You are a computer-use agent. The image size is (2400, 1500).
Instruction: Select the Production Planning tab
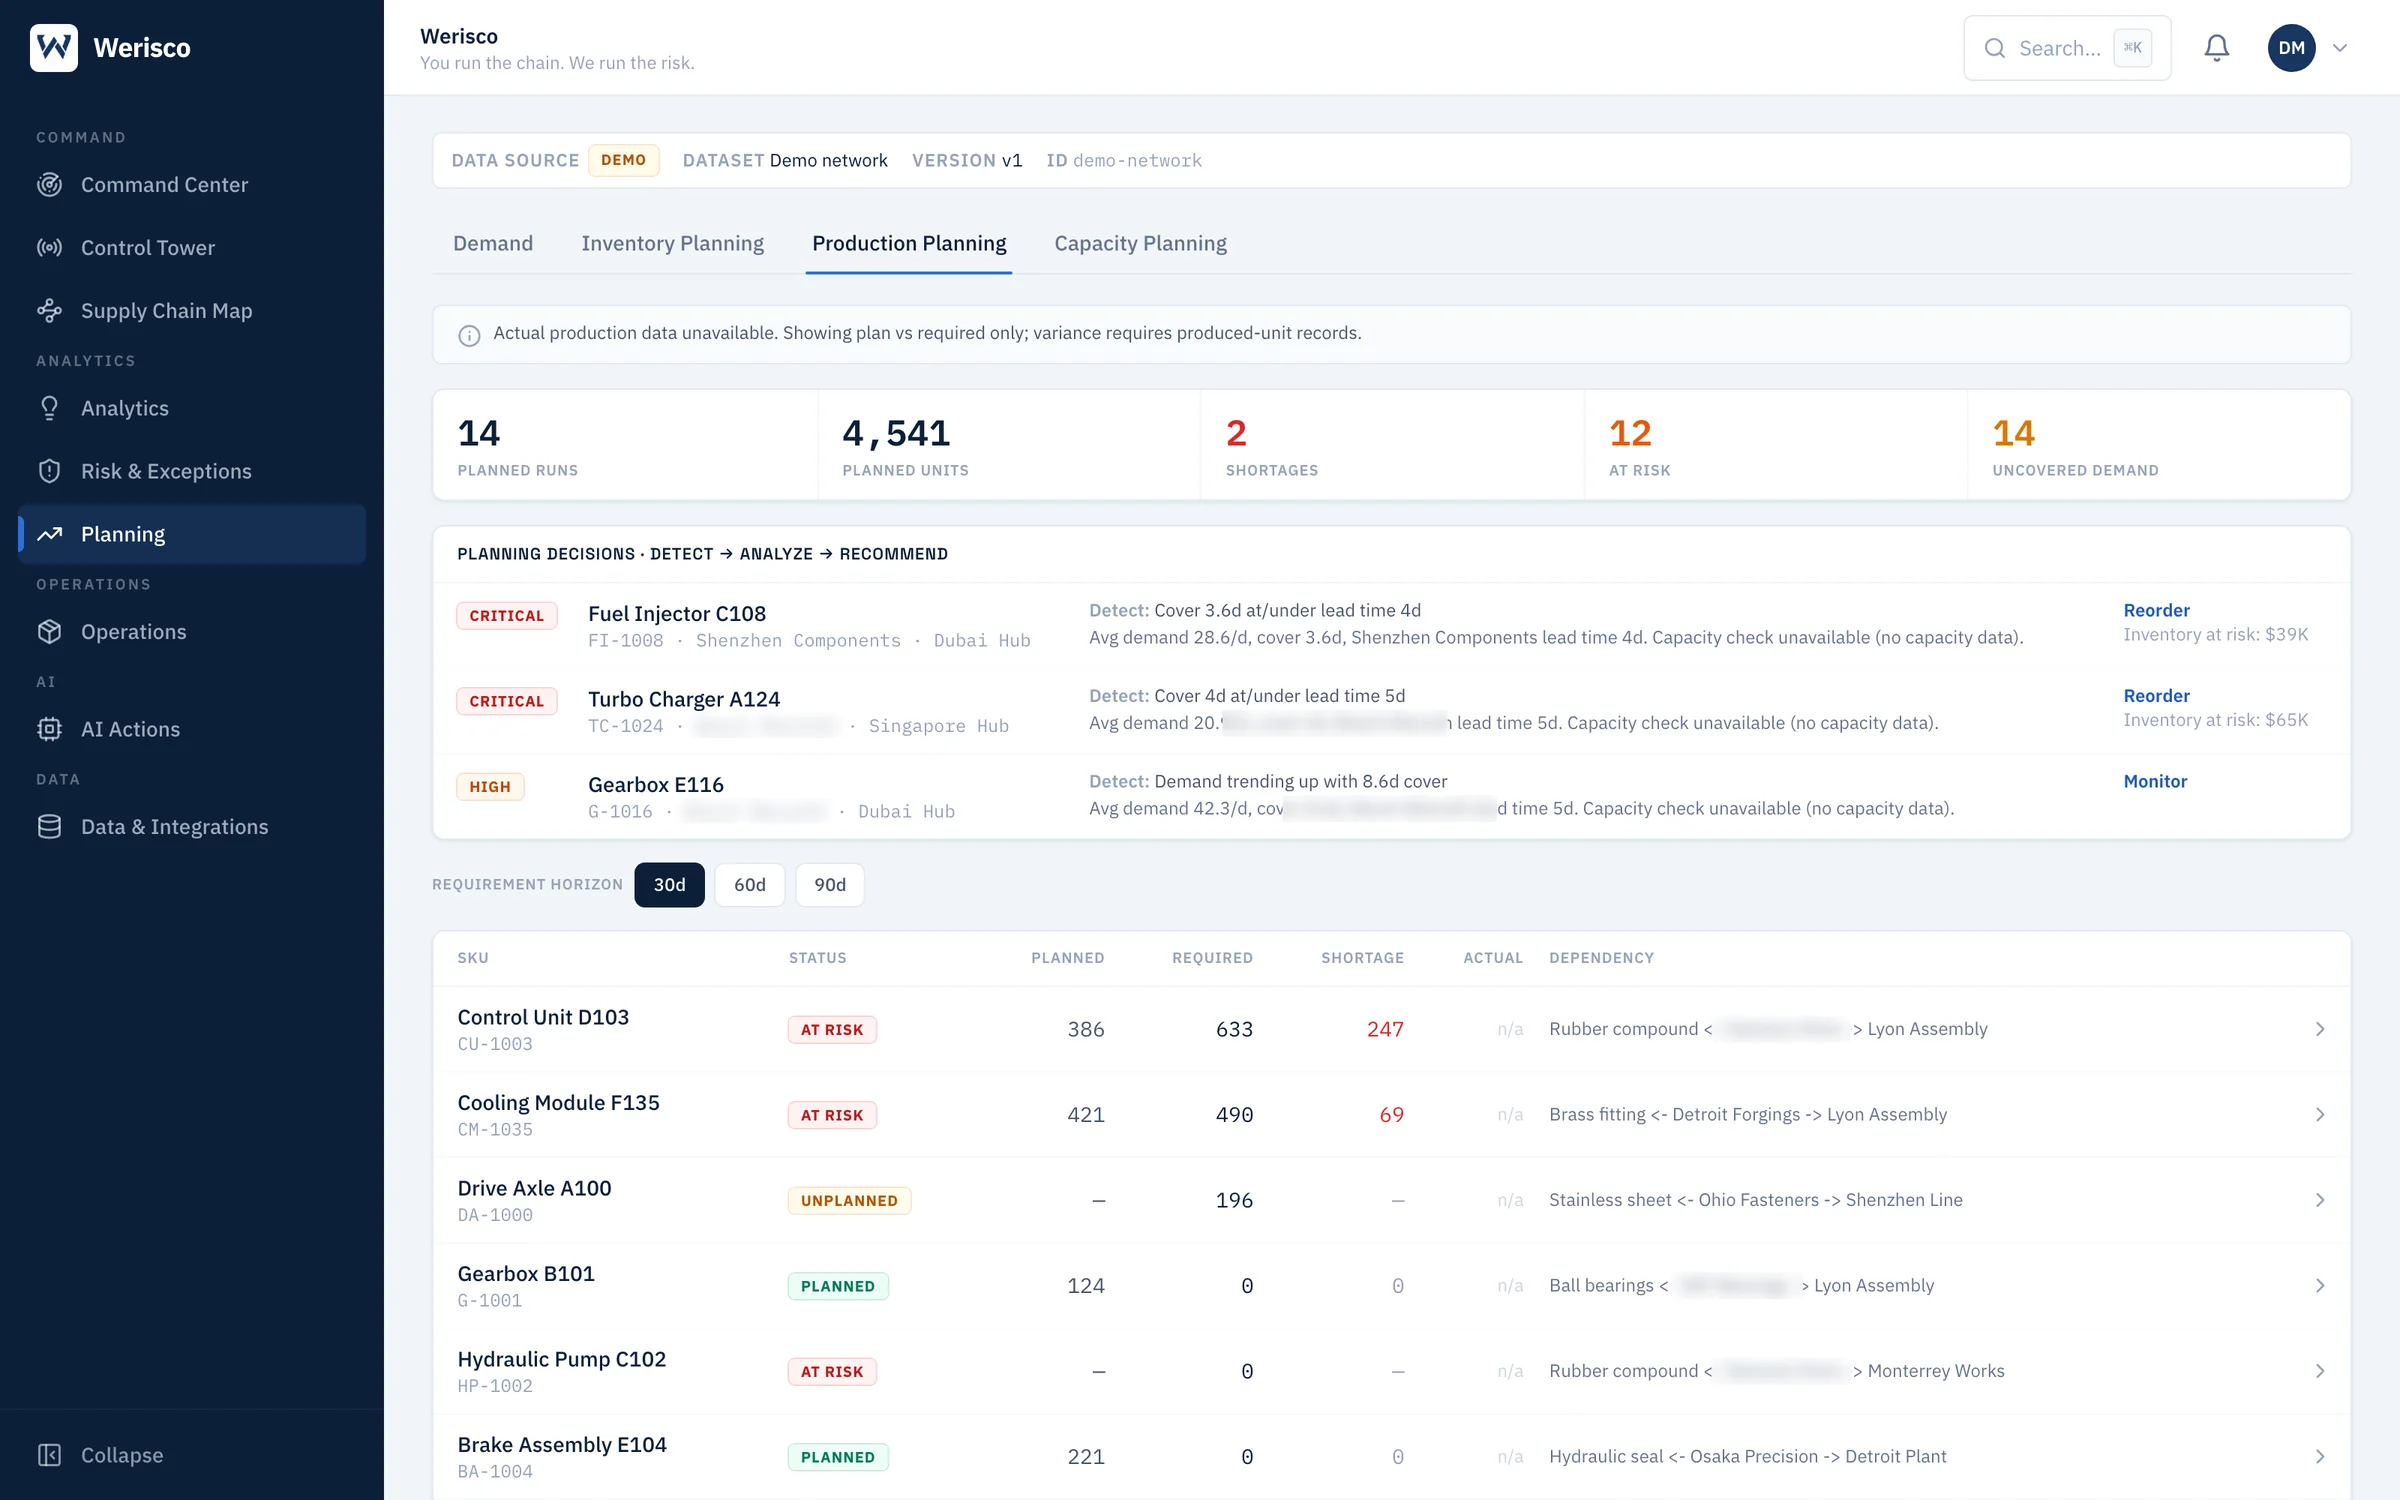909,243
